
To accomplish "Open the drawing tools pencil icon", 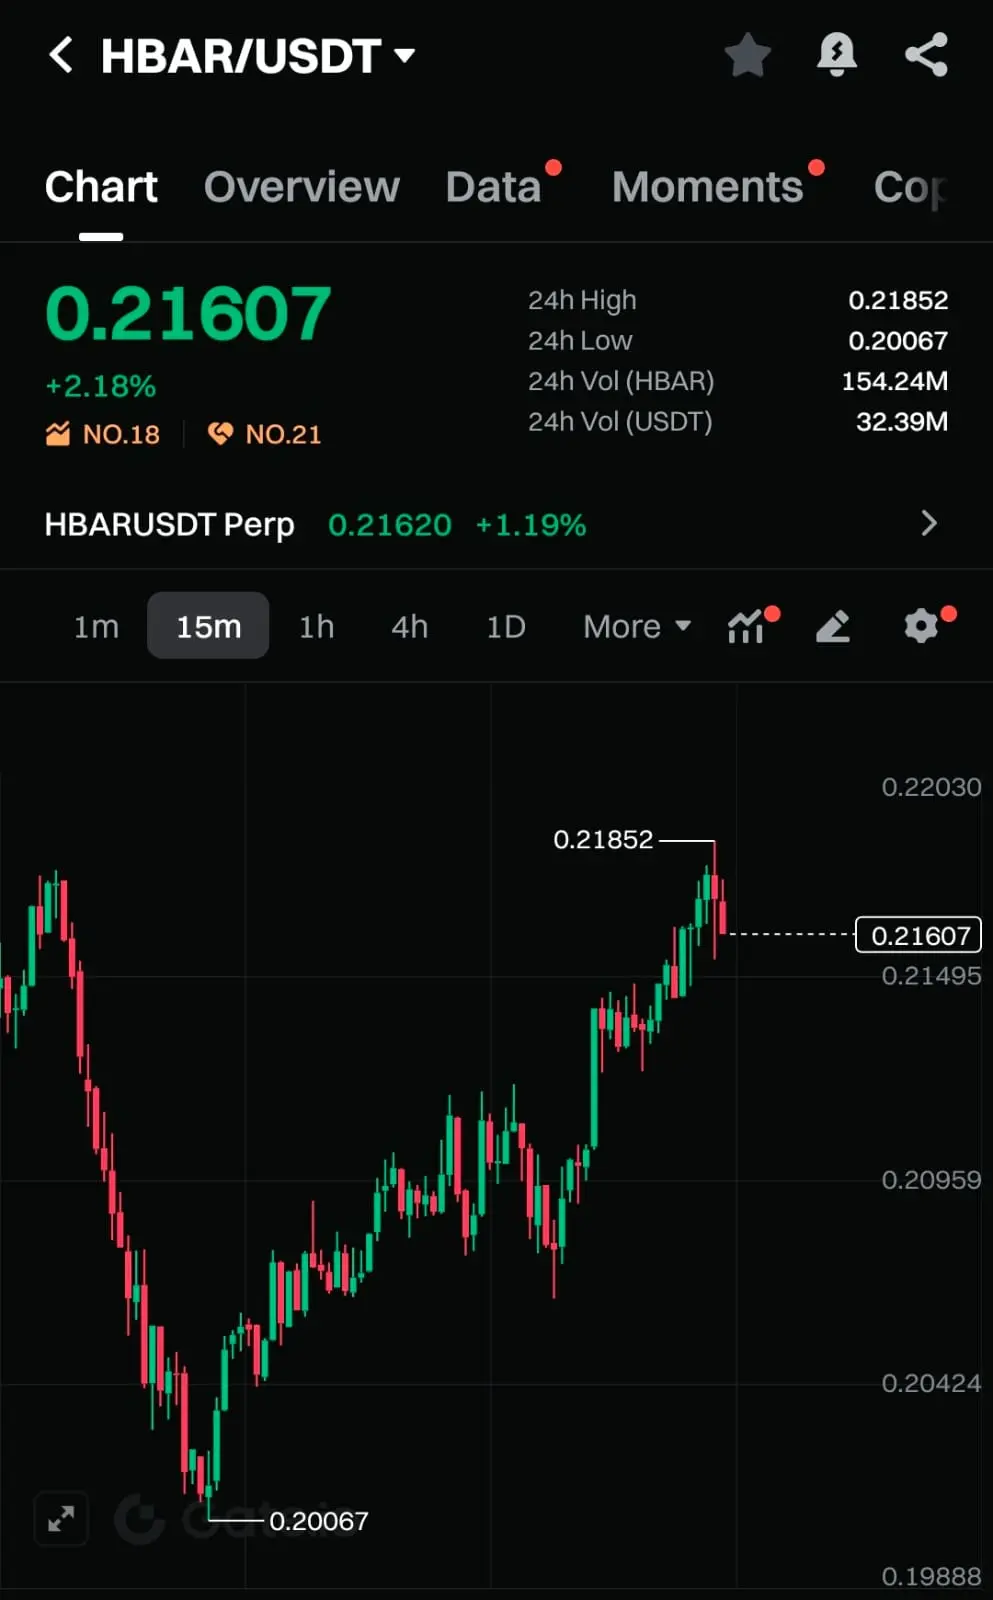I will 833,627.
